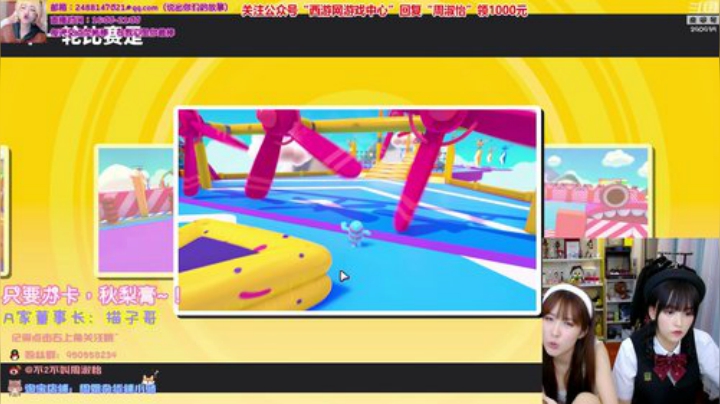Click the blue Taobao shop text 淘宝店铺
The image size is (720, 404).
tap(90, 388)
